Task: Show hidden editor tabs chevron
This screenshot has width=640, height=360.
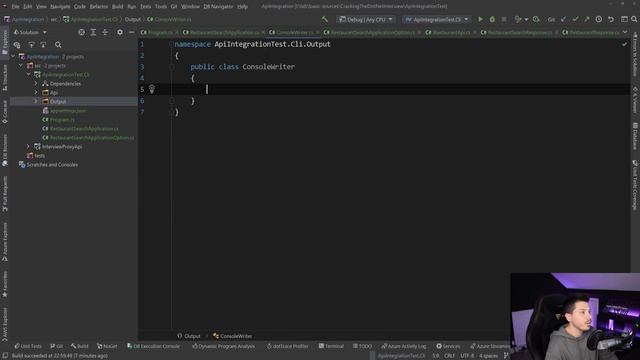Action: [625, 32]
